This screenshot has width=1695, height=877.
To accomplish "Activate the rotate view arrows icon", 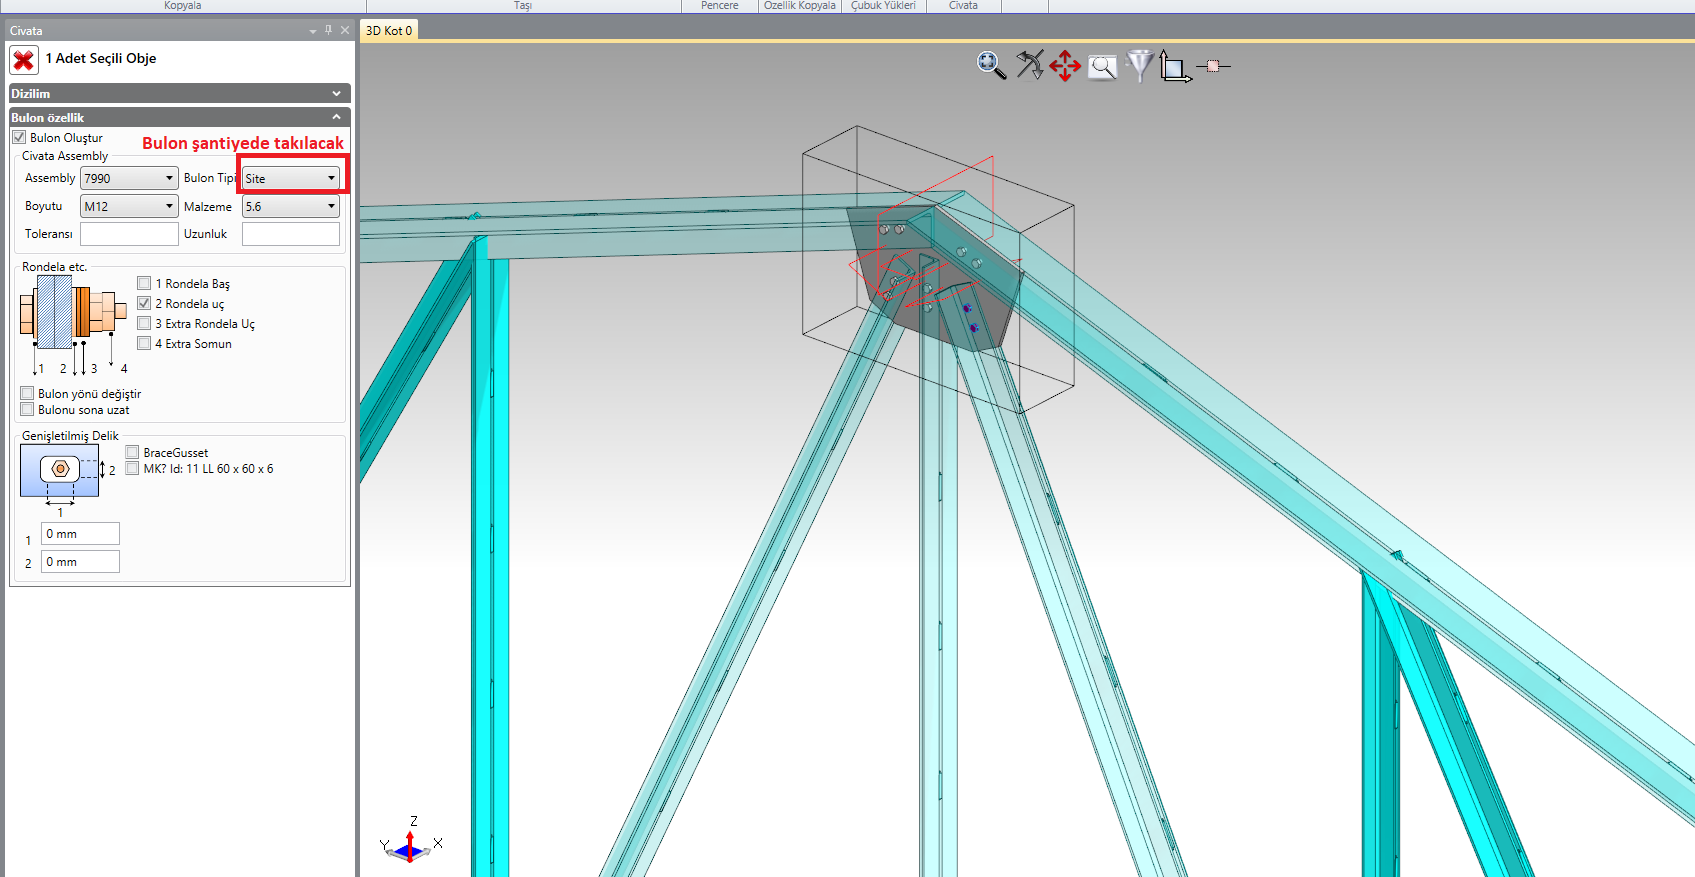I will click(x=1029, y=65).
